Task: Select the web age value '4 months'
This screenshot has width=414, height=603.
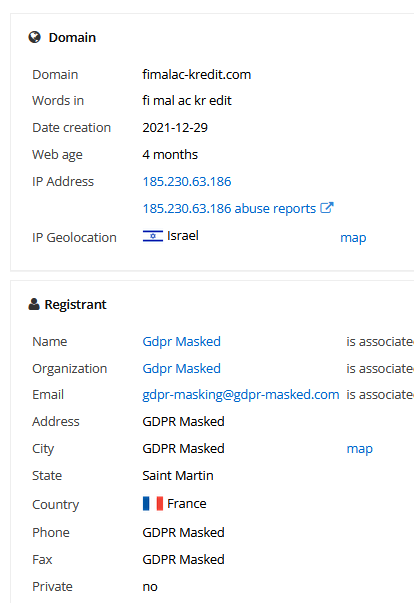Action: click(170, 155)
